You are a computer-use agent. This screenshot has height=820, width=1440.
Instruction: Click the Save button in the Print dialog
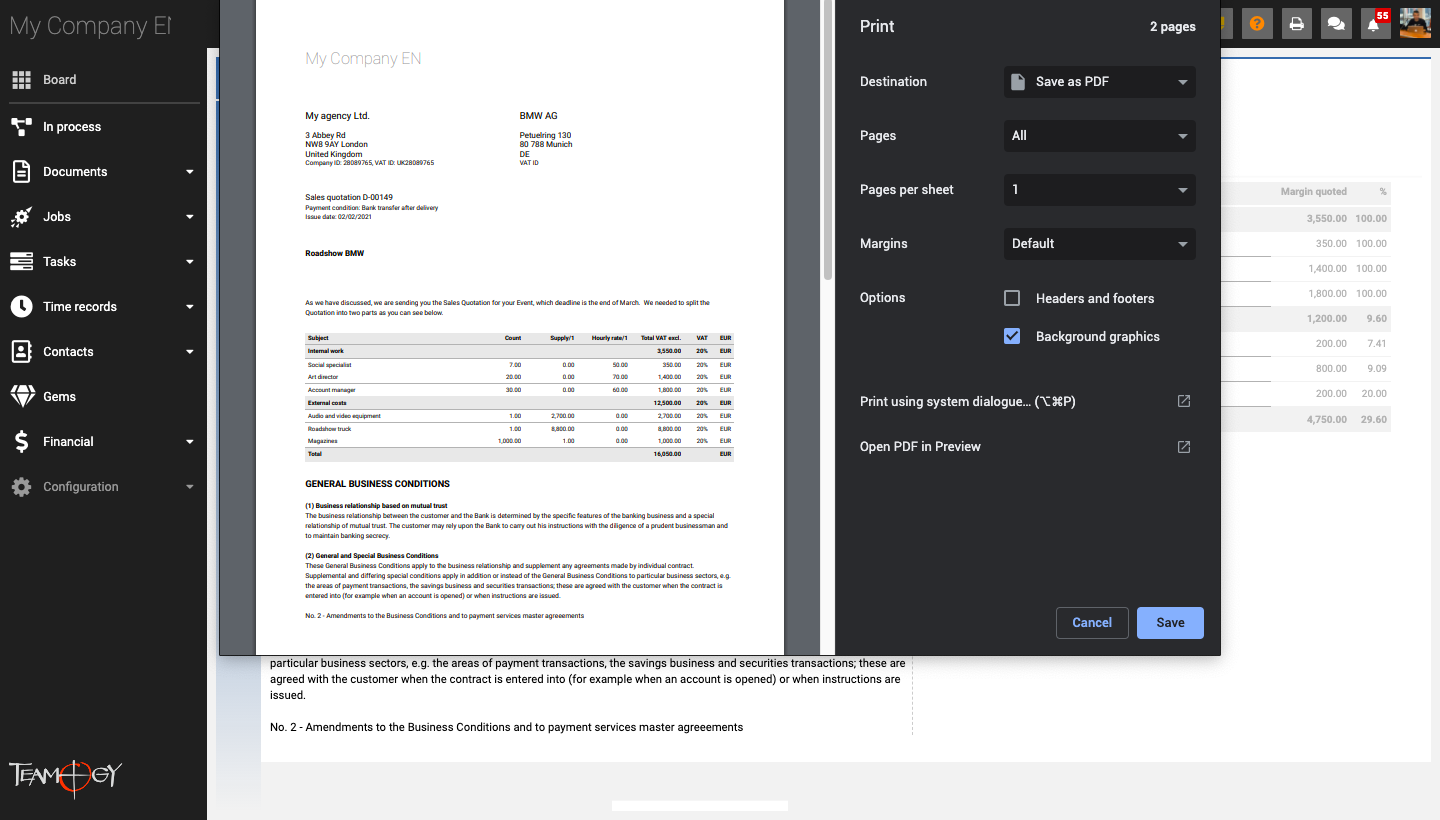[1170, 623]
